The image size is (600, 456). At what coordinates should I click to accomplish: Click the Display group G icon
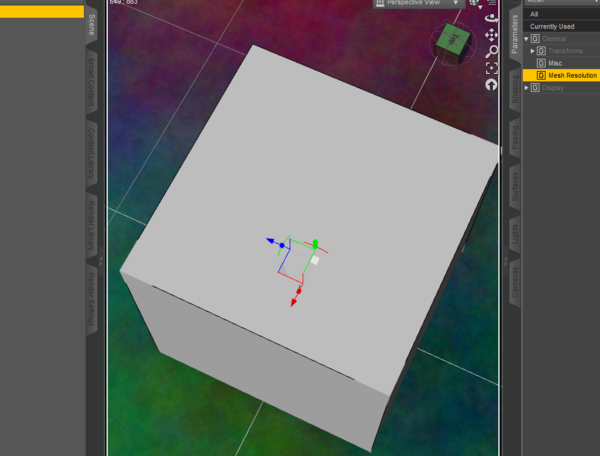pos(535,88)
